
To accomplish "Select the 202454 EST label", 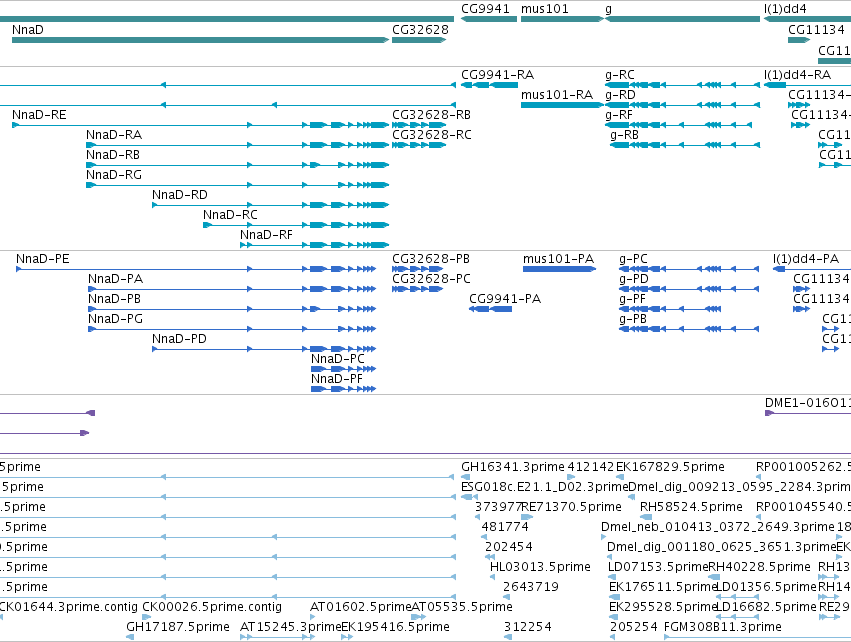I will (509, 548).
